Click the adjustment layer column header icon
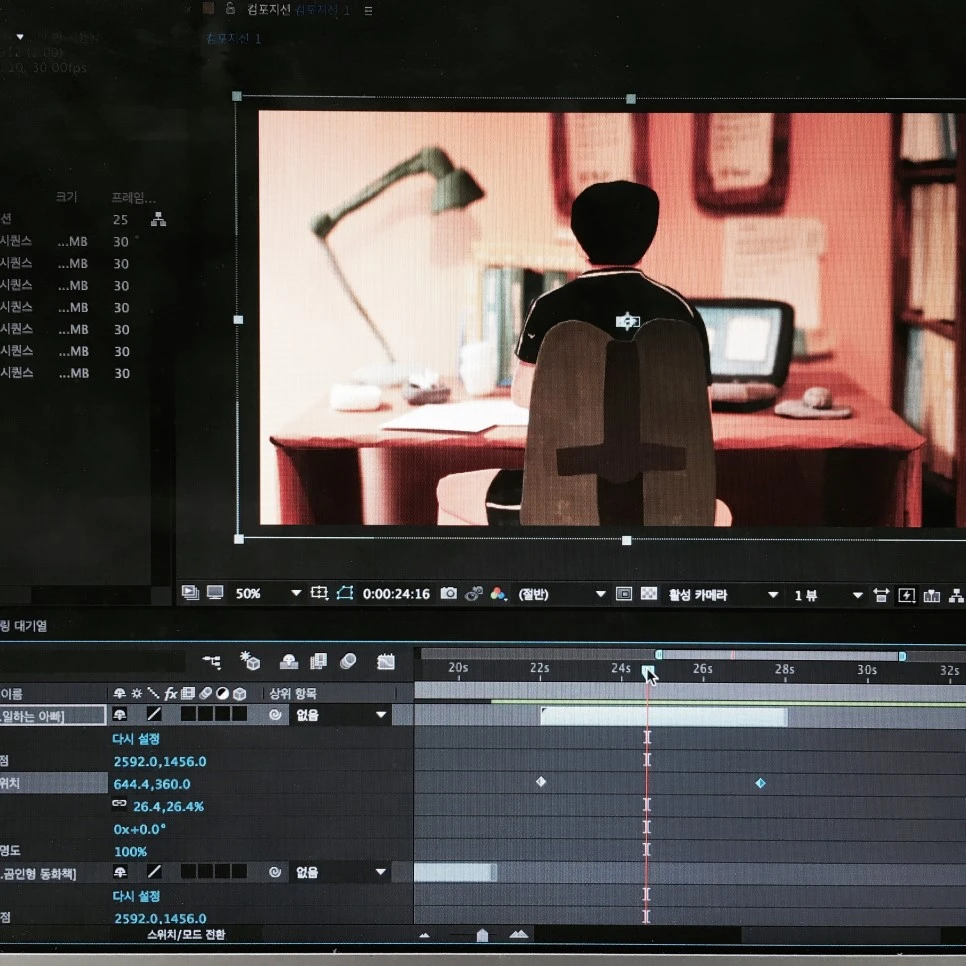Image resolution: width=966 pixels, height=966 pixels. (x=222, y=694)
